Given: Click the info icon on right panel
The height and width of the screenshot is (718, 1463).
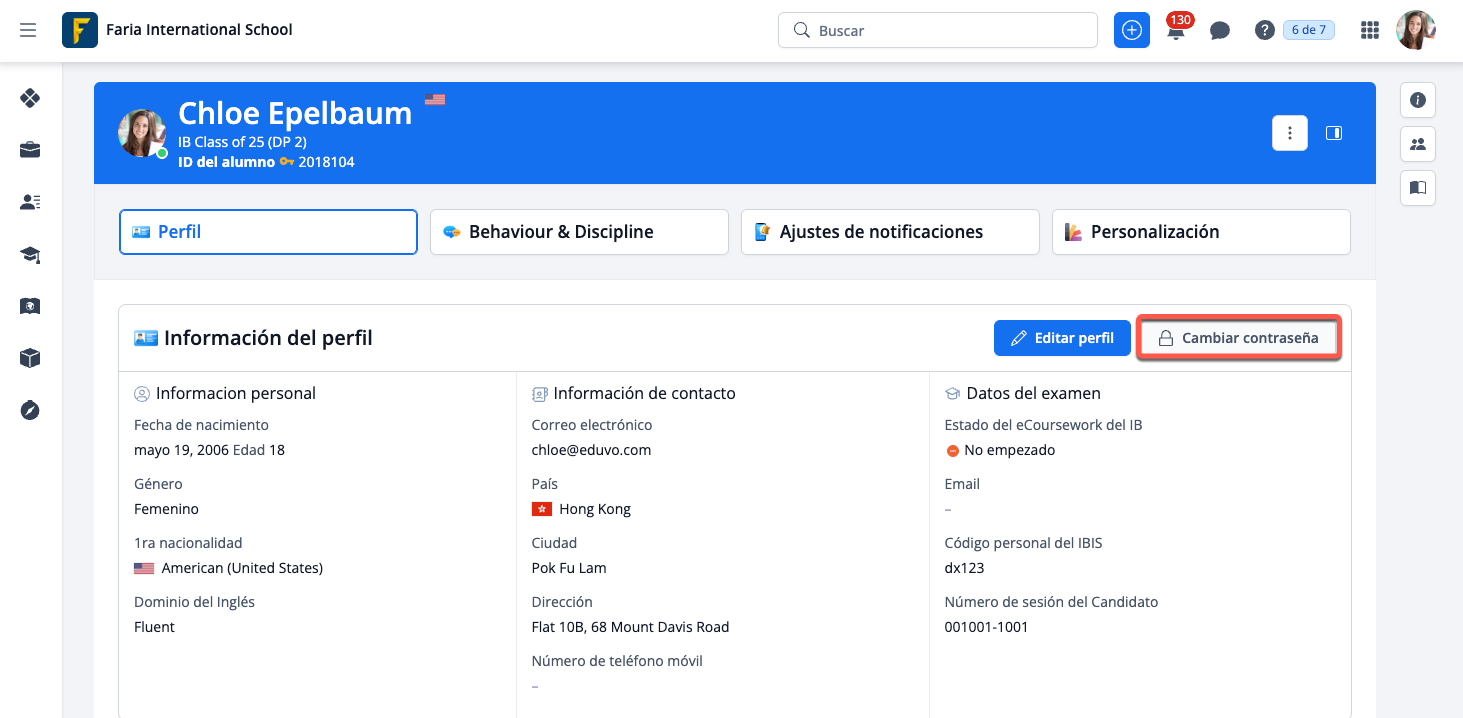Looking at the screenshot, I should click(x=1418, y=100).
